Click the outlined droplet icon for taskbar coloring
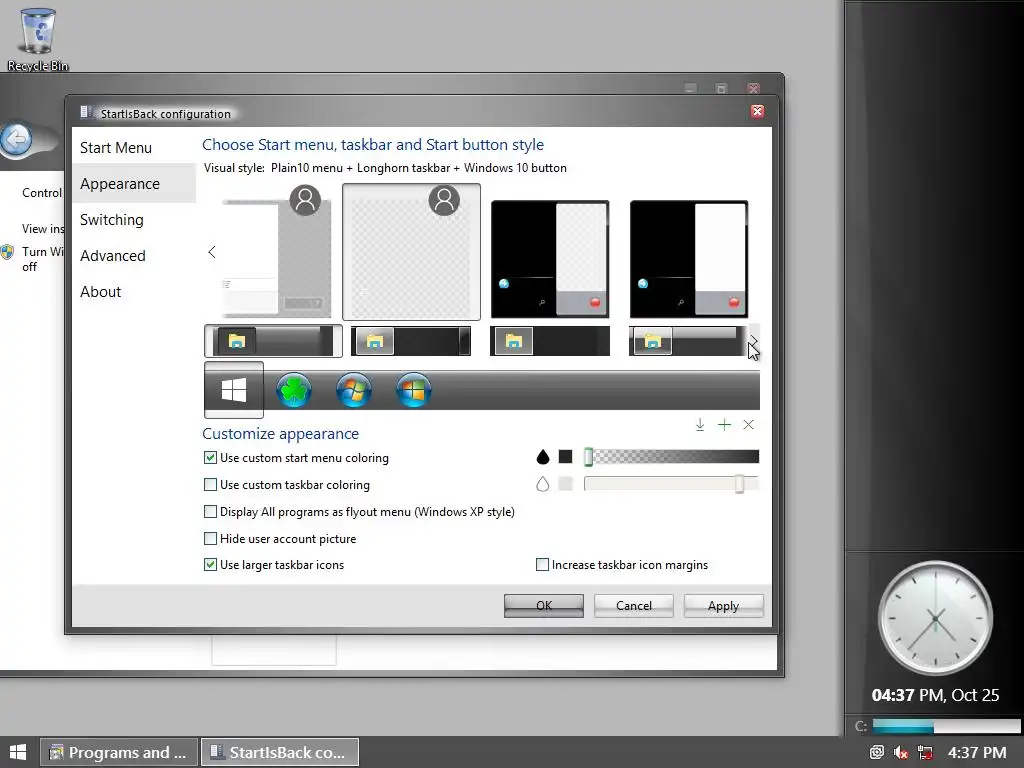Screen dimensions: 1024x768 543,484
